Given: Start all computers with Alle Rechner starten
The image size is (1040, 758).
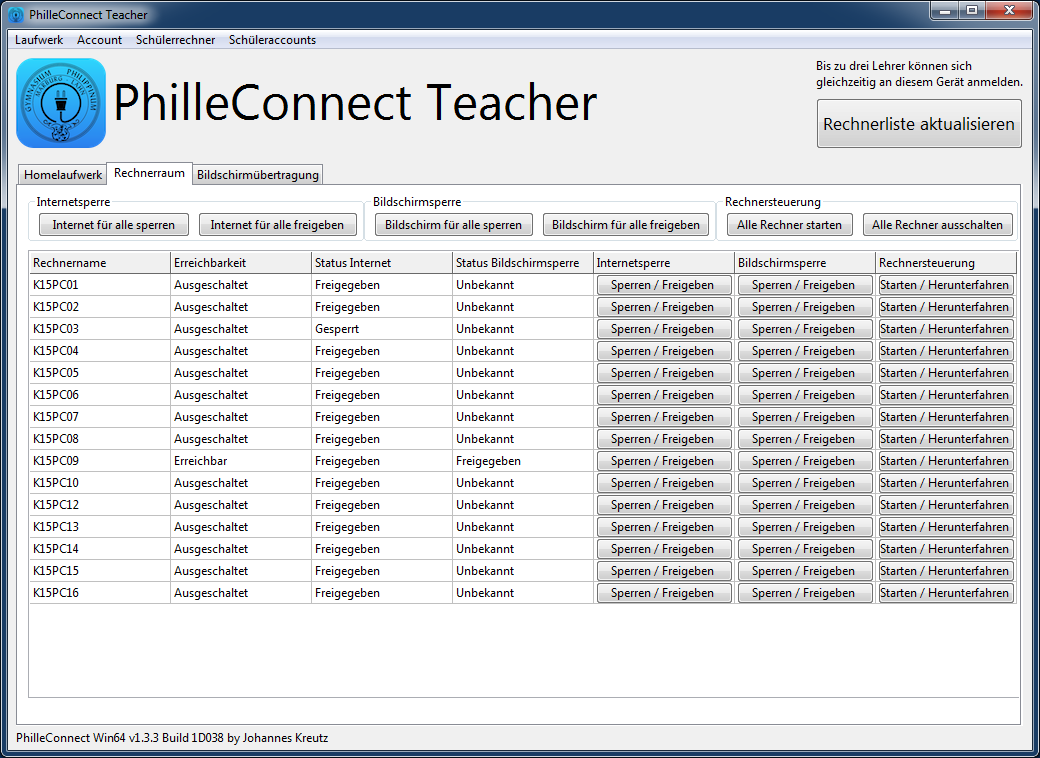Looking at the screenshot, I should [x=789, y=225].
